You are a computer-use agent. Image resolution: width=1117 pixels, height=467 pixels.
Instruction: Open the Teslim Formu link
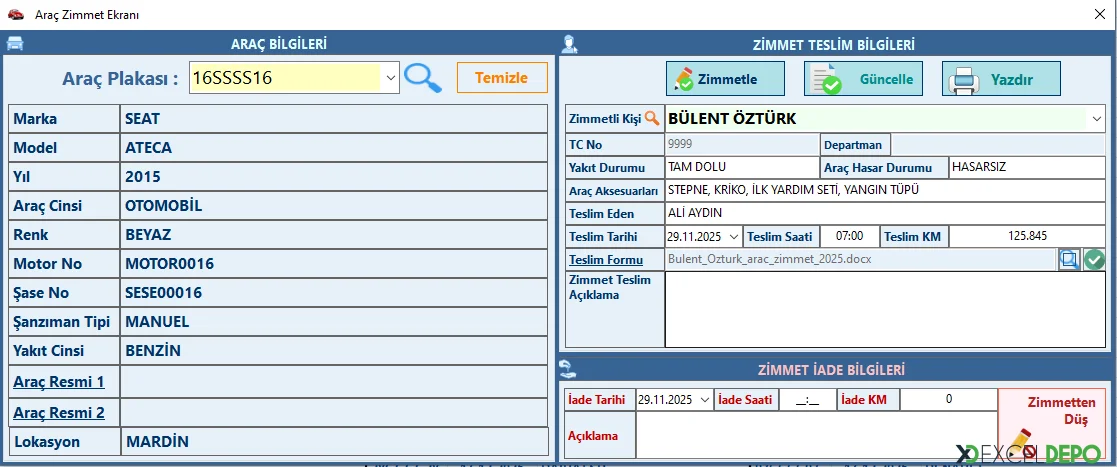(x=606, y=260)
